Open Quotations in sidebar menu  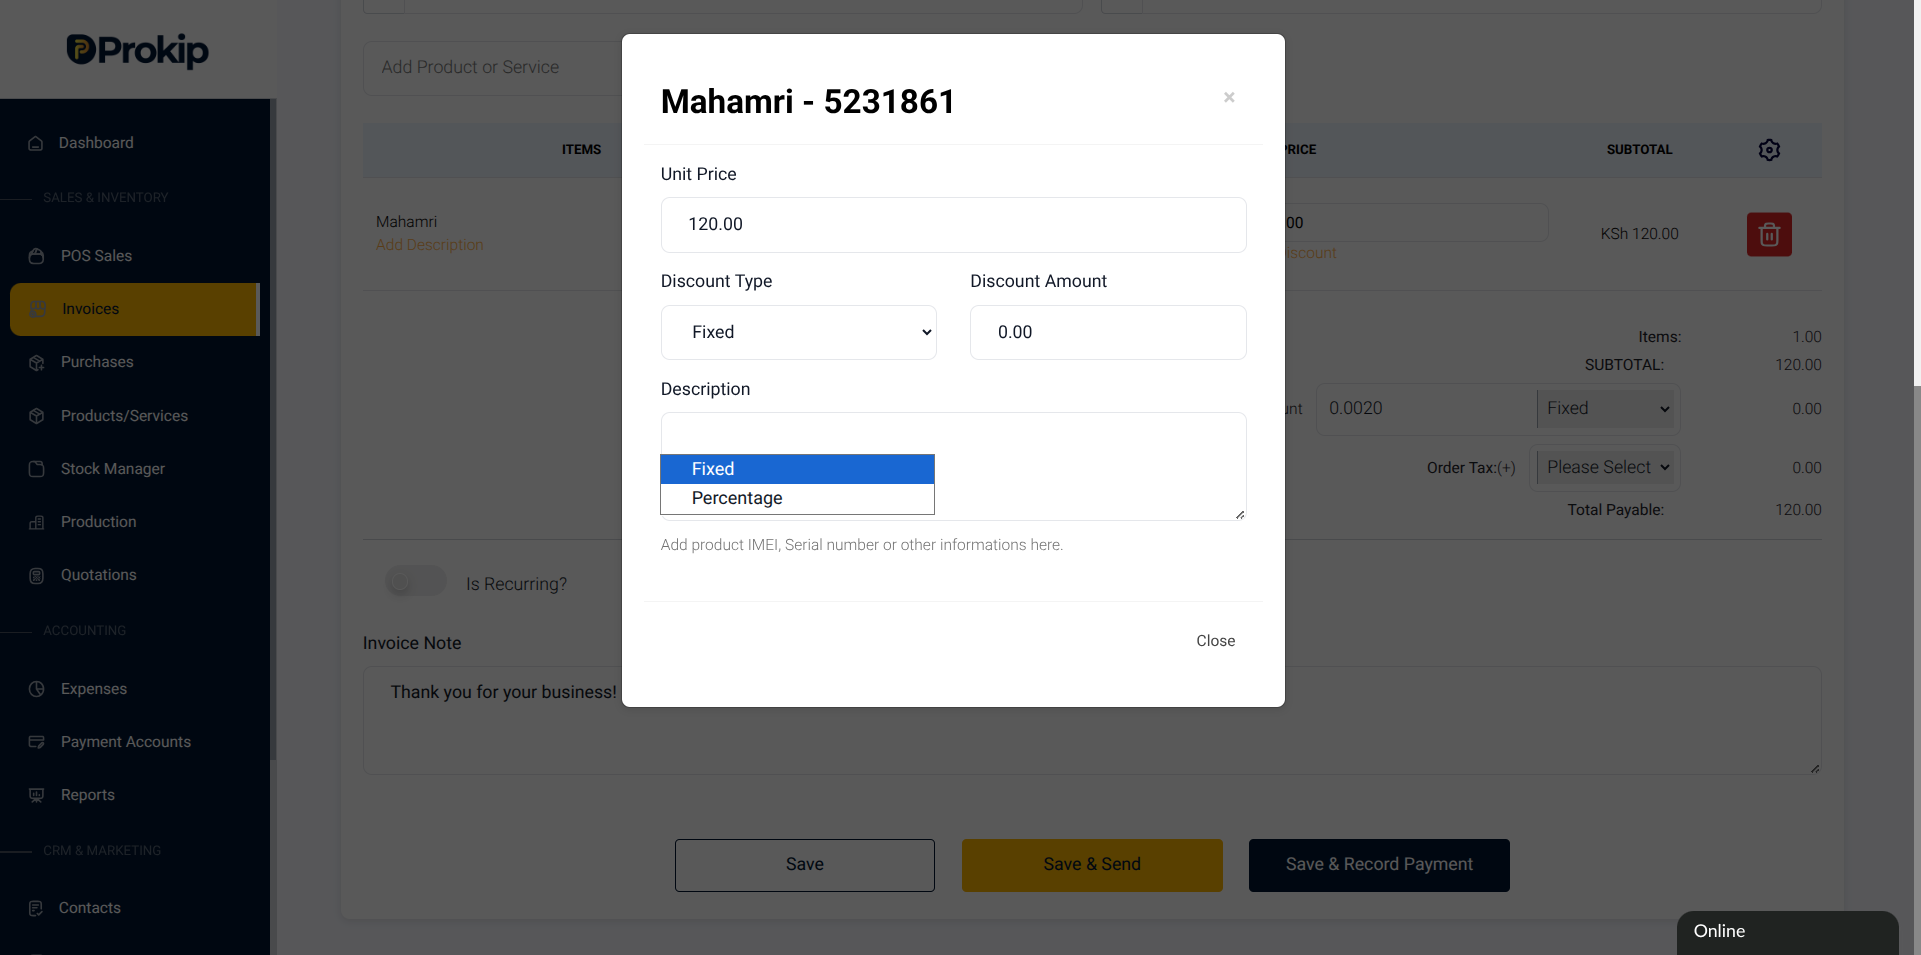pyautogui.click(x=98, y=575)
